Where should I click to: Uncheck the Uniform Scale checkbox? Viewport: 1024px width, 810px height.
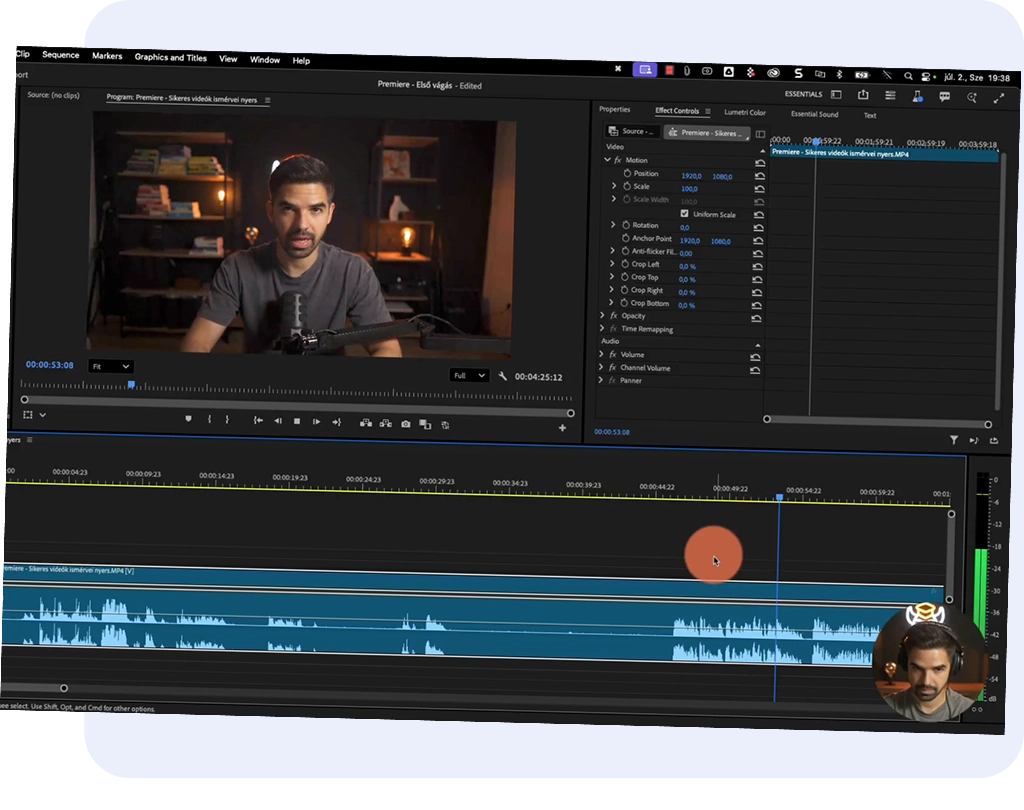[x=684, y=214]
